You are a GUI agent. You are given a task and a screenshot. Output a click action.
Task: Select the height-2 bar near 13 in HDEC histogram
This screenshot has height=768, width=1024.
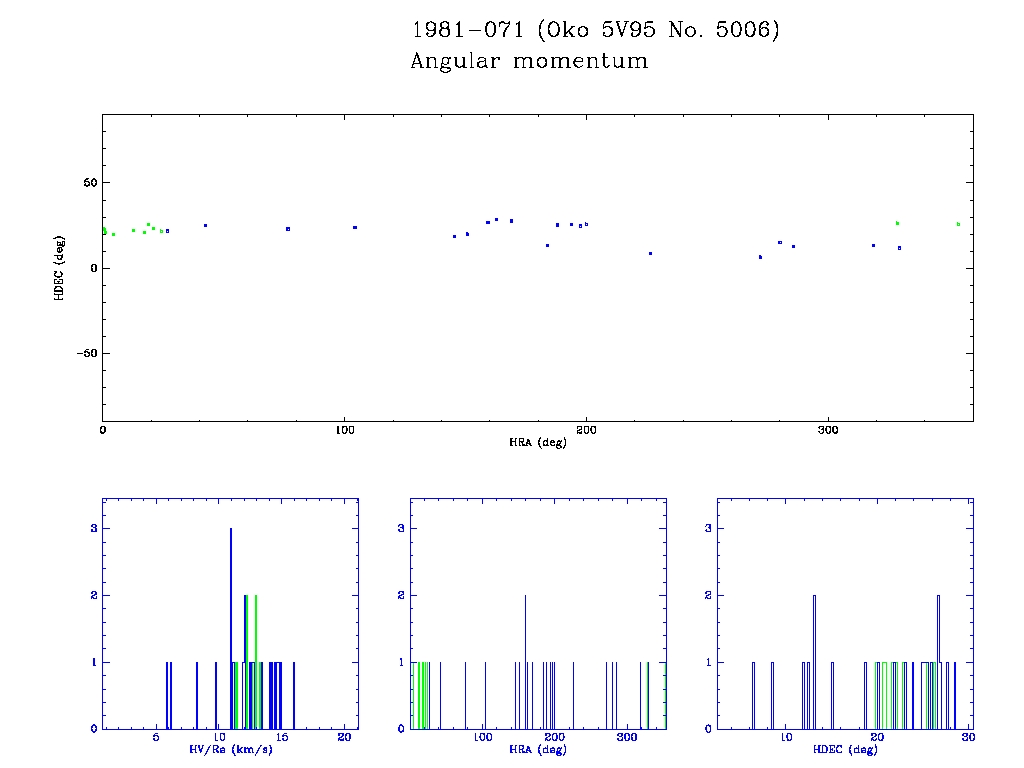tap(814, 660)
